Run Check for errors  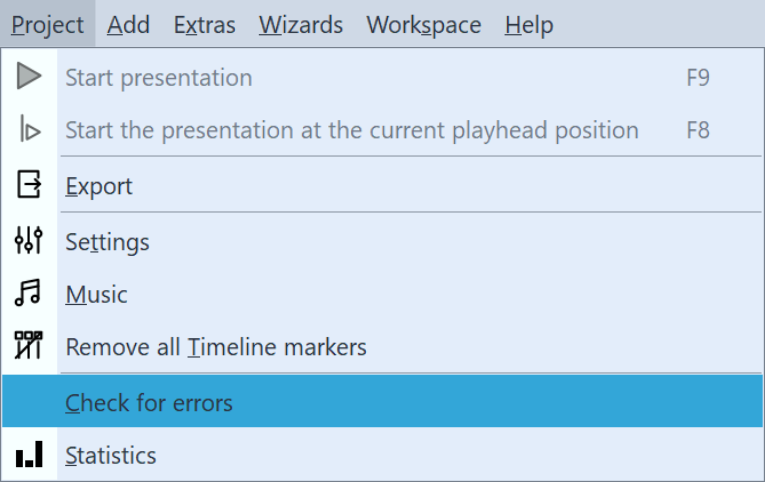pyautogui.click(x=149, y=402)
